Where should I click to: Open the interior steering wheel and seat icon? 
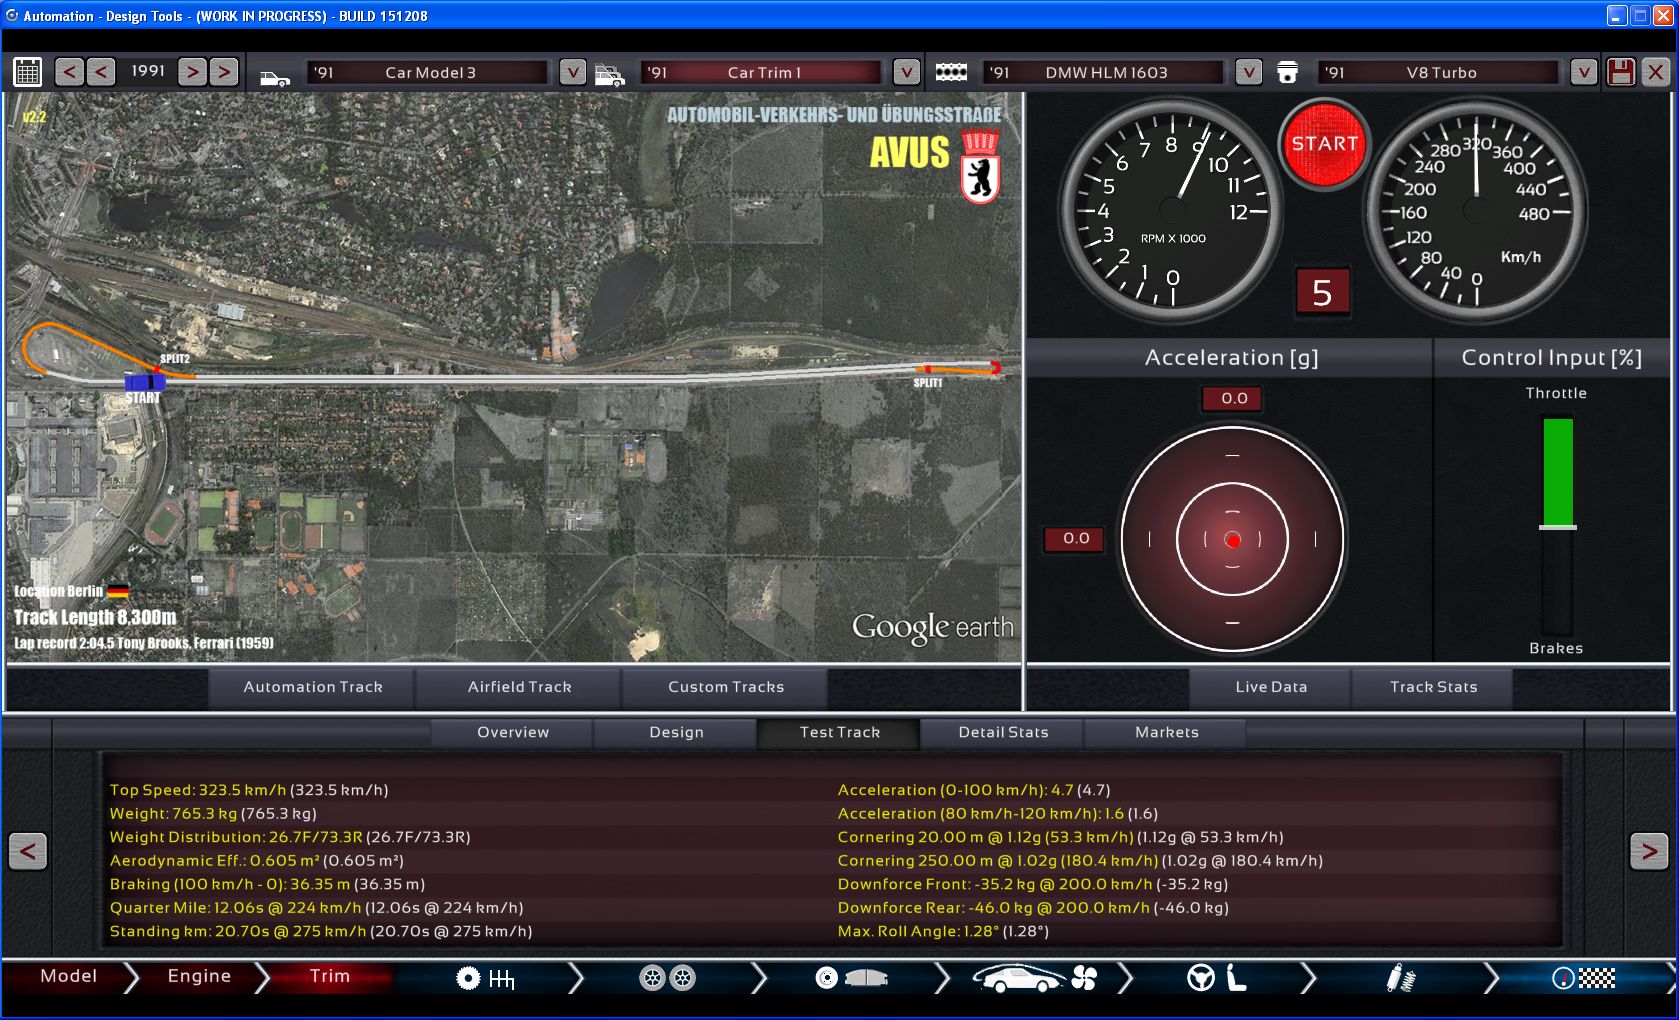click(1216, 978)
